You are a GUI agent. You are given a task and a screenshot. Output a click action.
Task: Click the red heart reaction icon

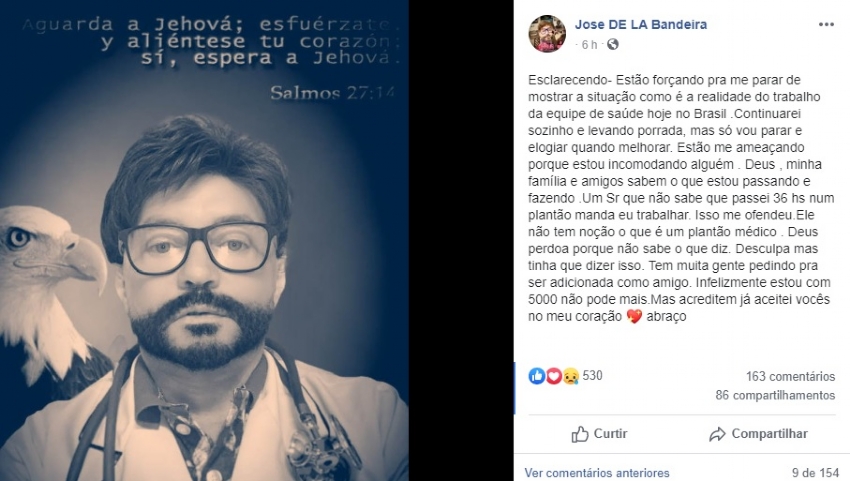(553, 376)
